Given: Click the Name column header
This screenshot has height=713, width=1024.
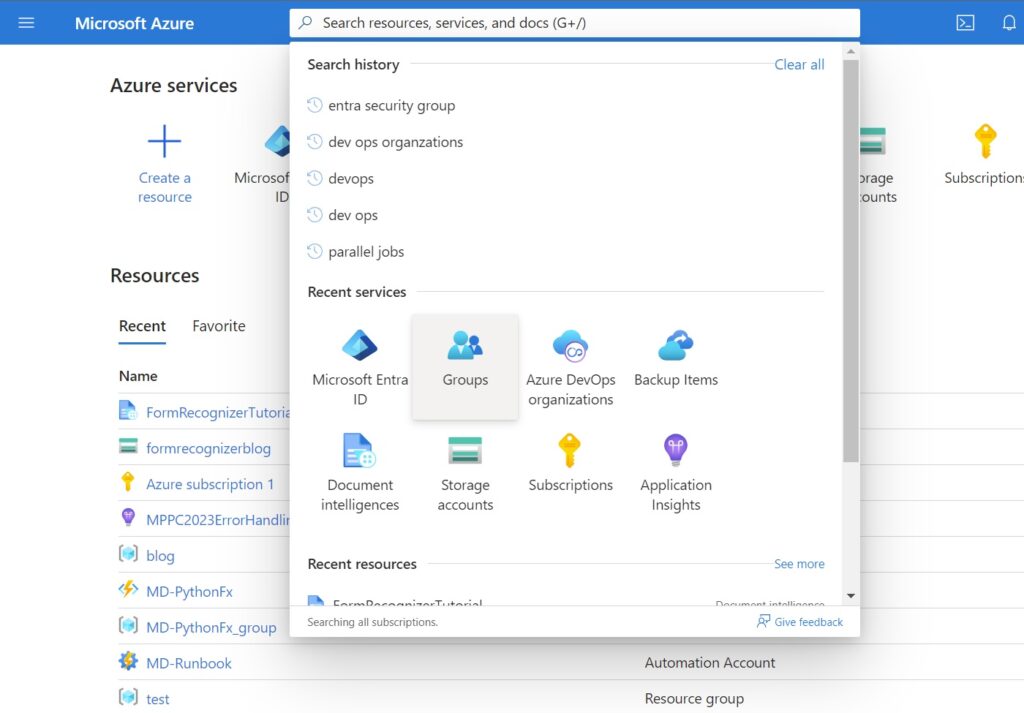Looking at the screenshot, I should pyautogui.click(x=138, y=376).
